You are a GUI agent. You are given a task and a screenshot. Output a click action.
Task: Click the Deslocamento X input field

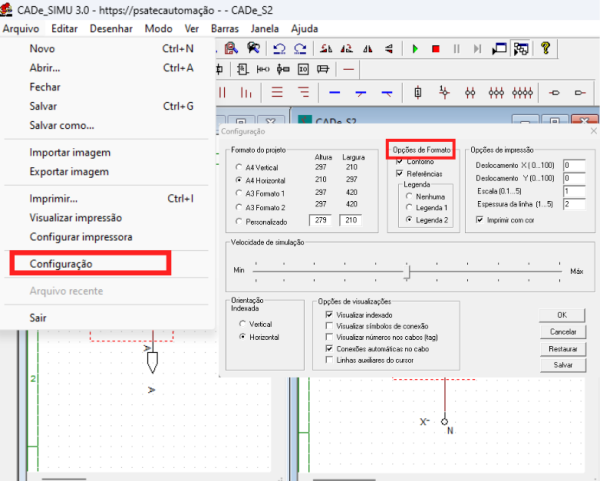574,165
